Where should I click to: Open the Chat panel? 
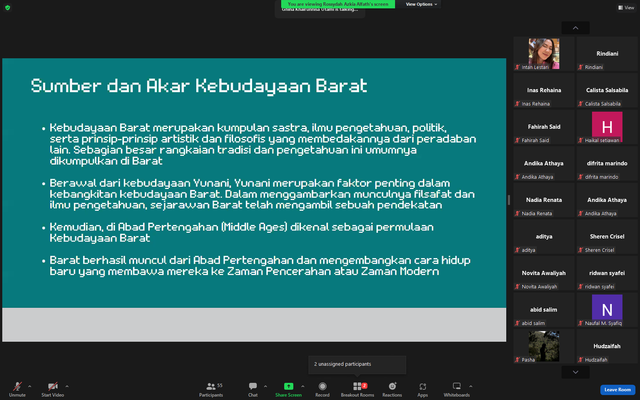coord(253,389)
